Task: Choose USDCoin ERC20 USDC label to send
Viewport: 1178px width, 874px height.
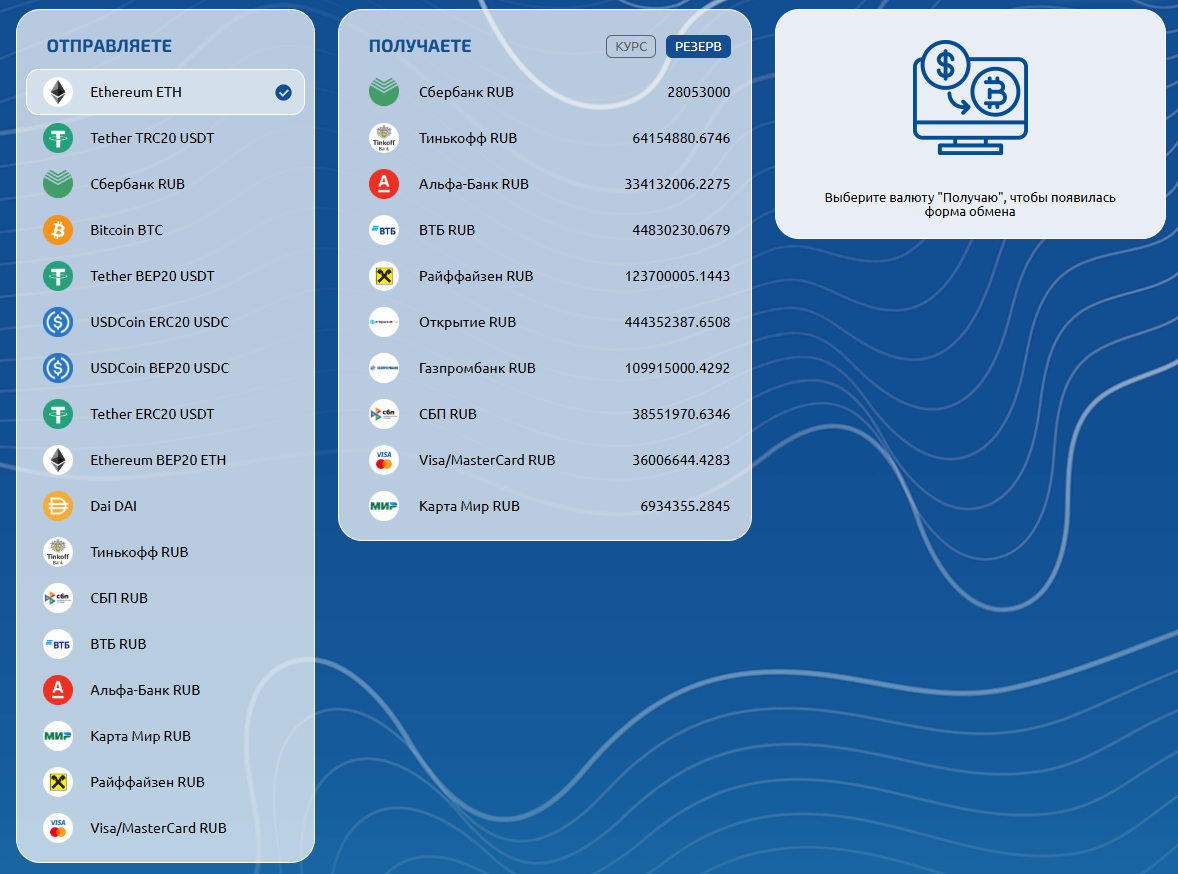Action: click(x=159, y=322)
